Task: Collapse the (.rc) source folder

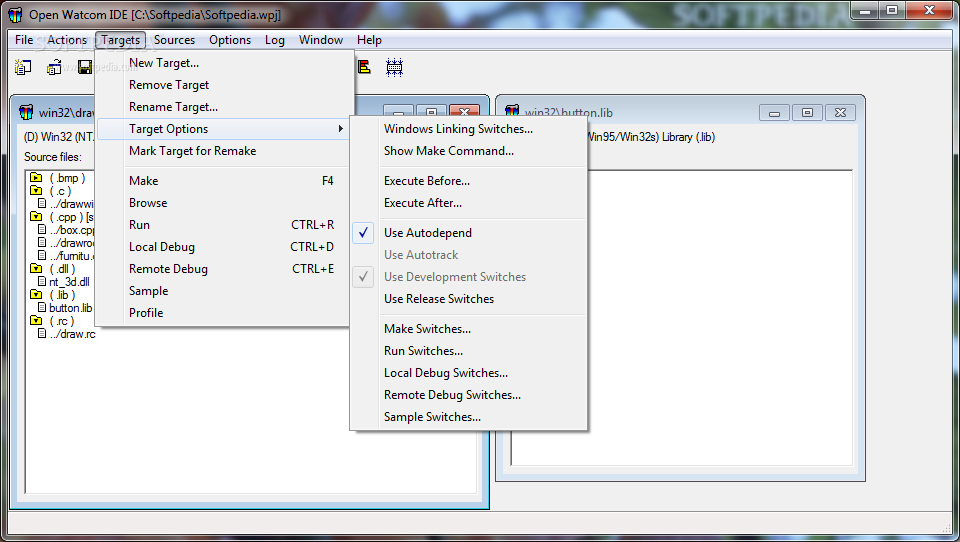Action: tap(36, 320)
